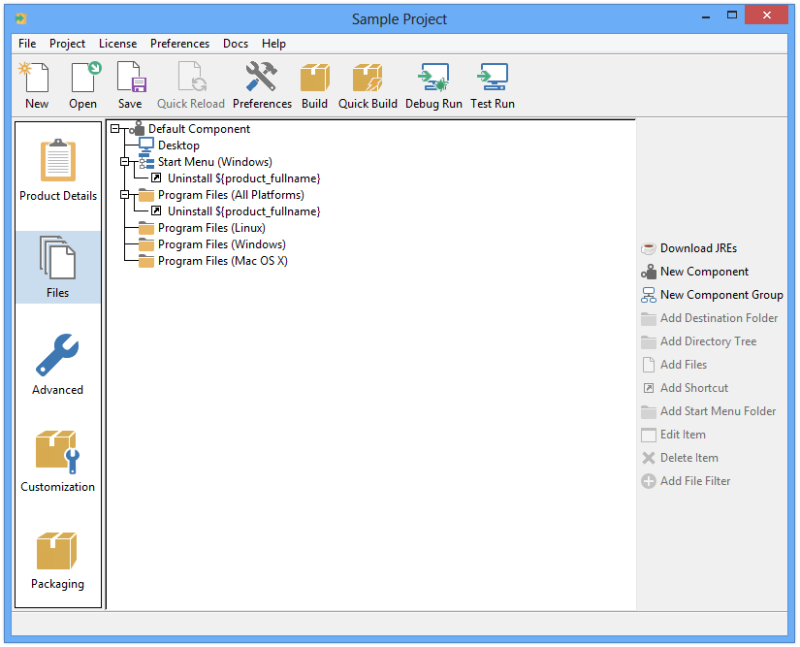The image size is (800, 647).
Task: Click the Add Shortcut text label
Action: pyautogui.click(x=694, y=388)
